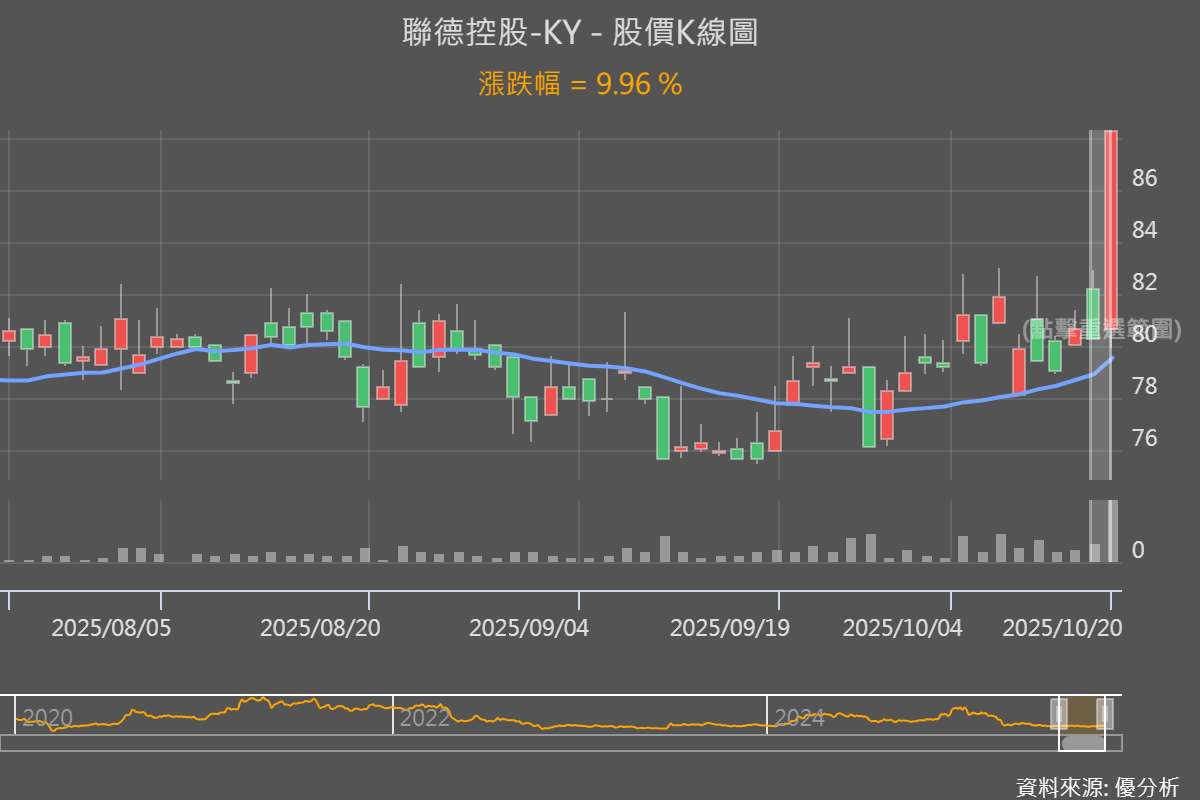Click the 76 price axis label

point(1145,438)
